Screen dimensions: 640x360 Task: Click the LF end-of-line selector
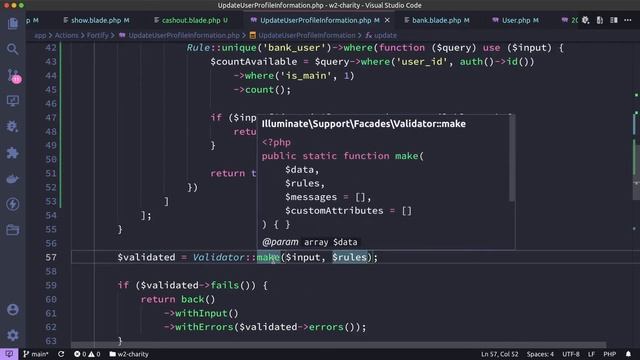591,354
